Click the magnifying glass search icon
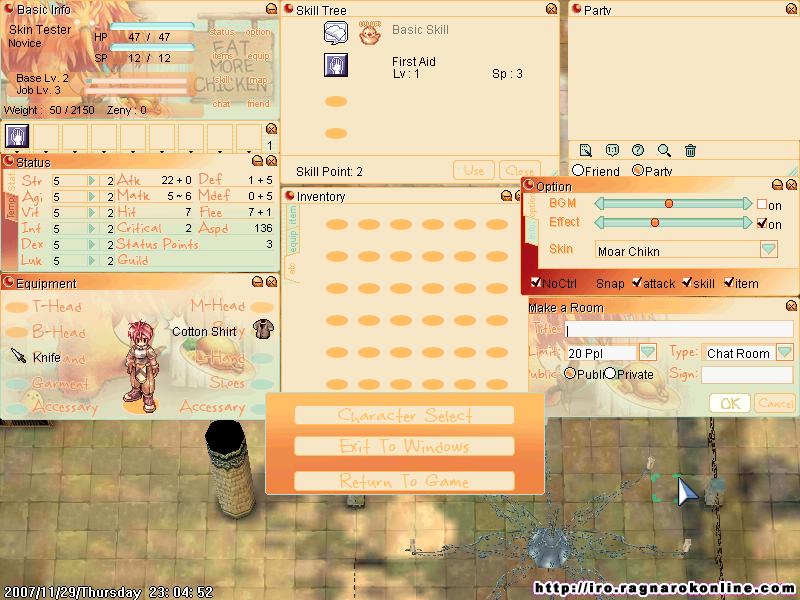 (x=664, y=150)
